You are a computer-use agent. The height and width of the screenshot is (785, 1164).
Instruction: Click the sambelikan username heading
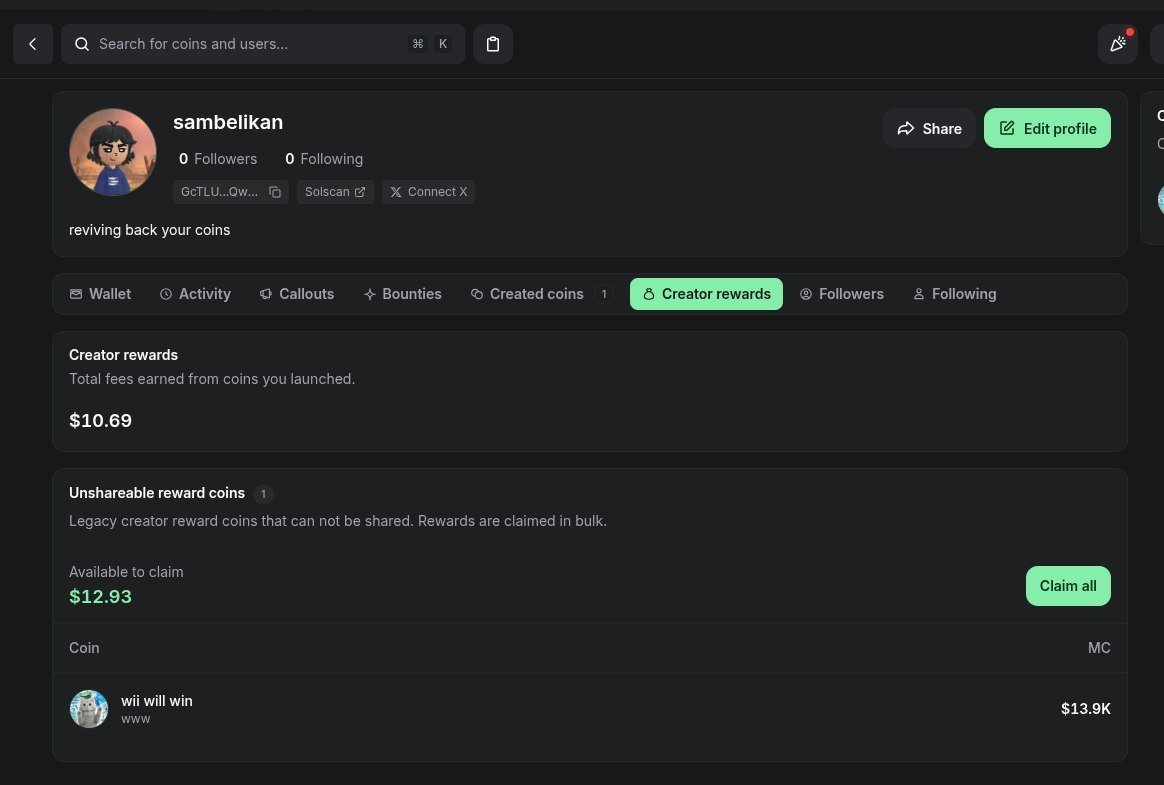pyautogui.click(x=228, y=122)
